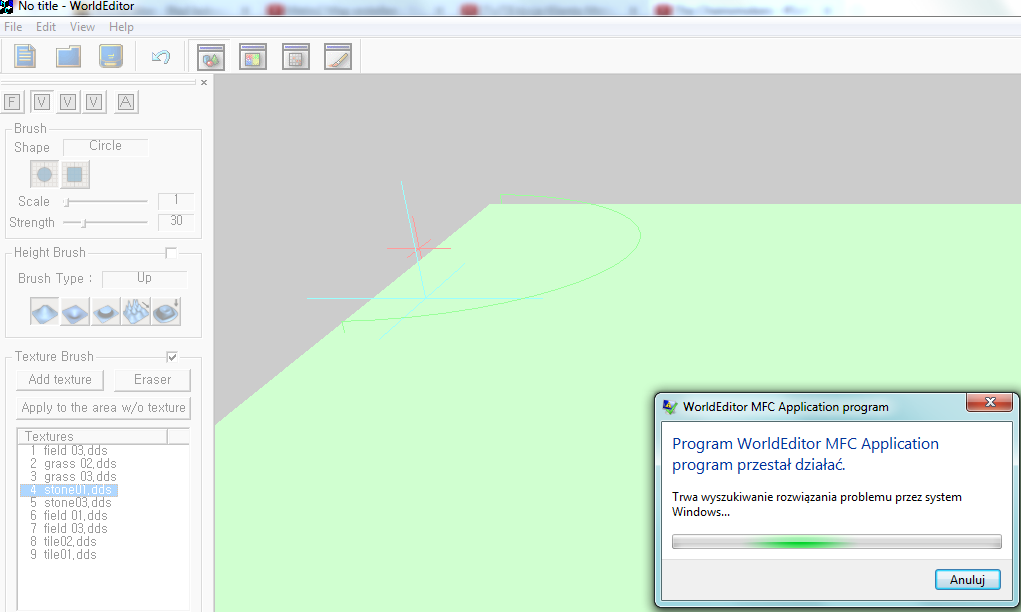Select texture 4 stone01.dds
Image resolution: width=1021 pixels, height=612 pixels.
tap(69, 490)
